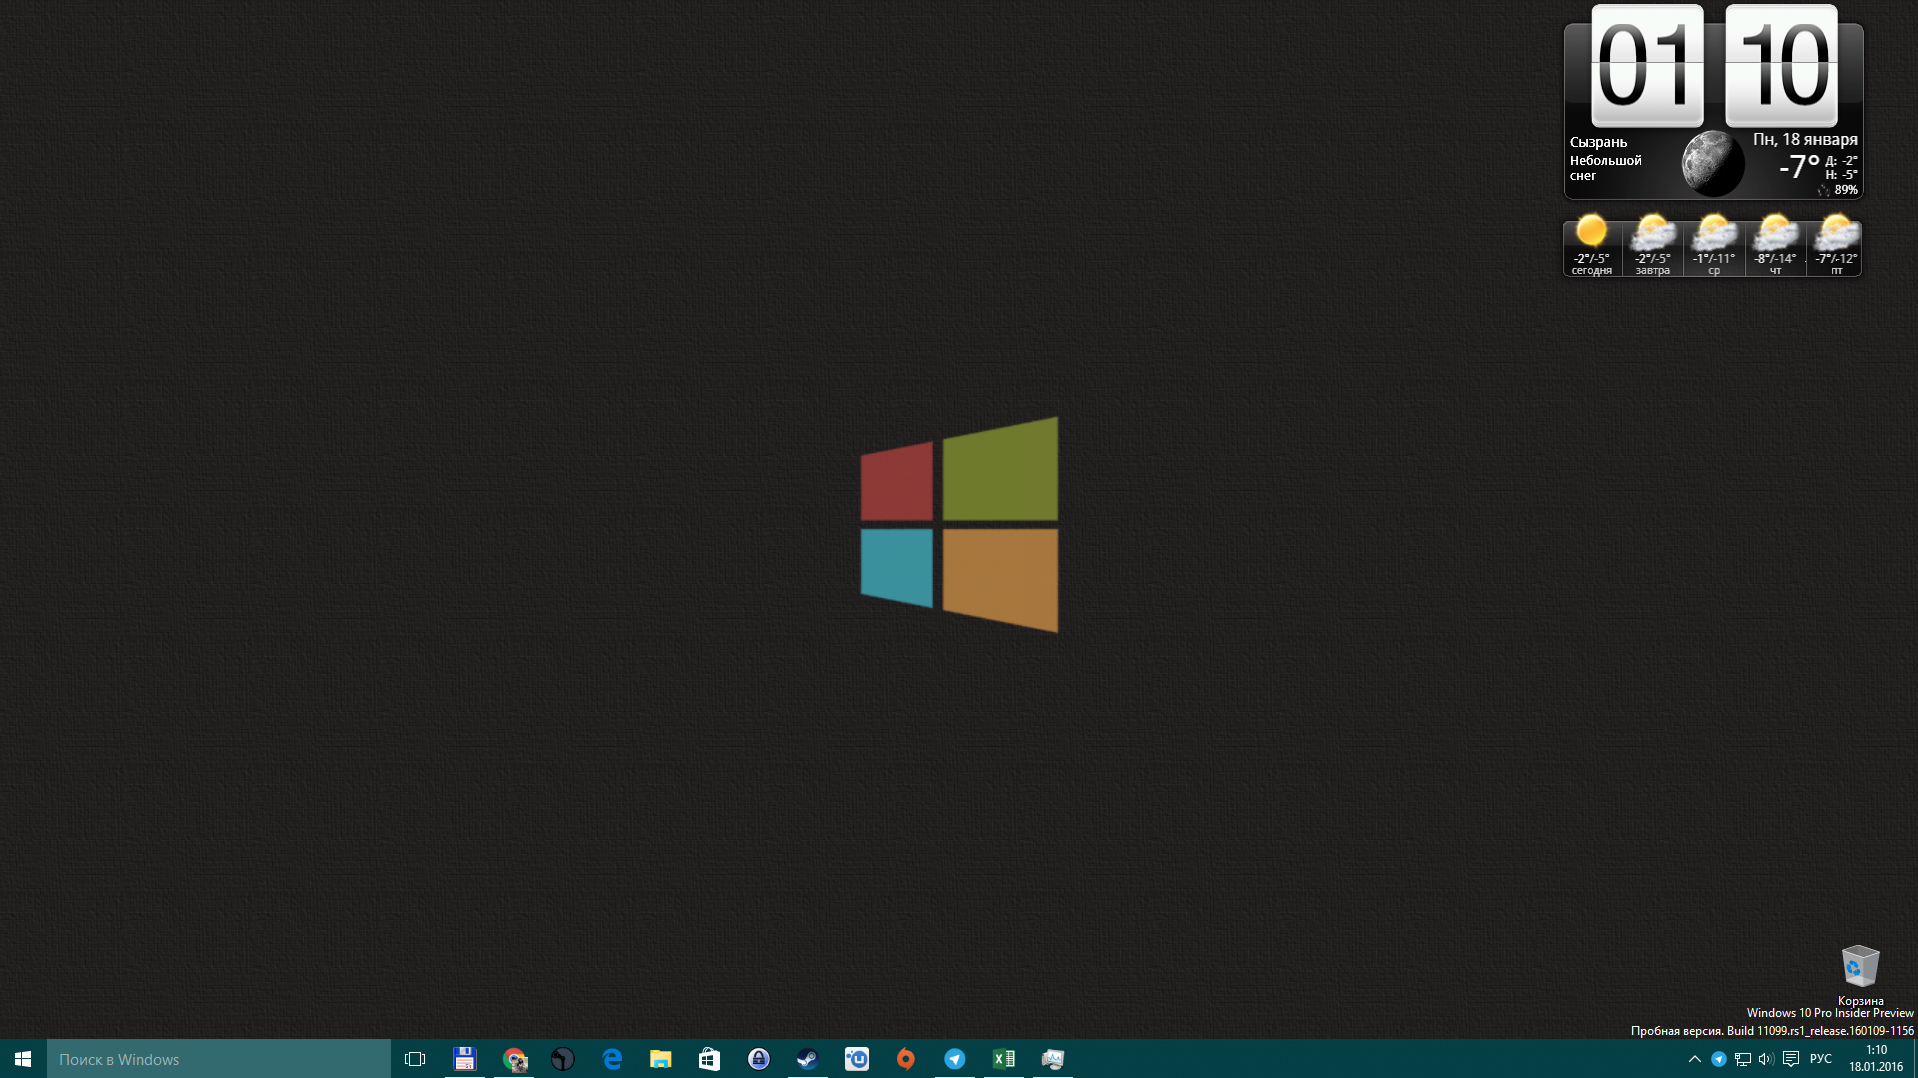Open the Windows Store from taskbar
This screenshot has width=1918, height=1078.
tap(710, 1059)
